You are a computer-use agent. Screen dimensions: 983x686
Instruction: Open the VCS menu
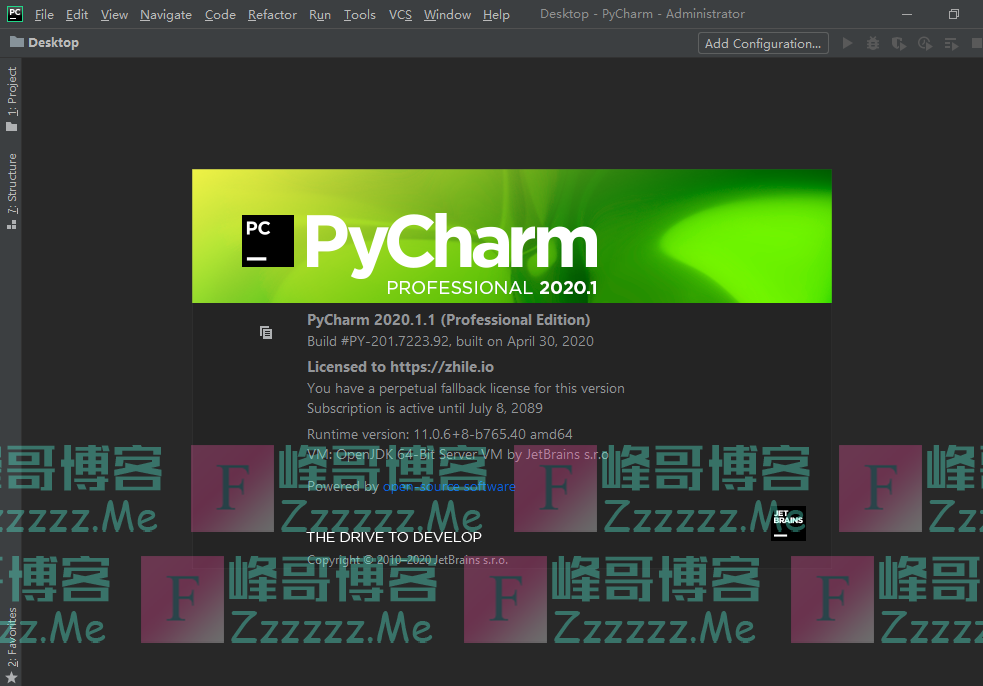tap(400, 15)
